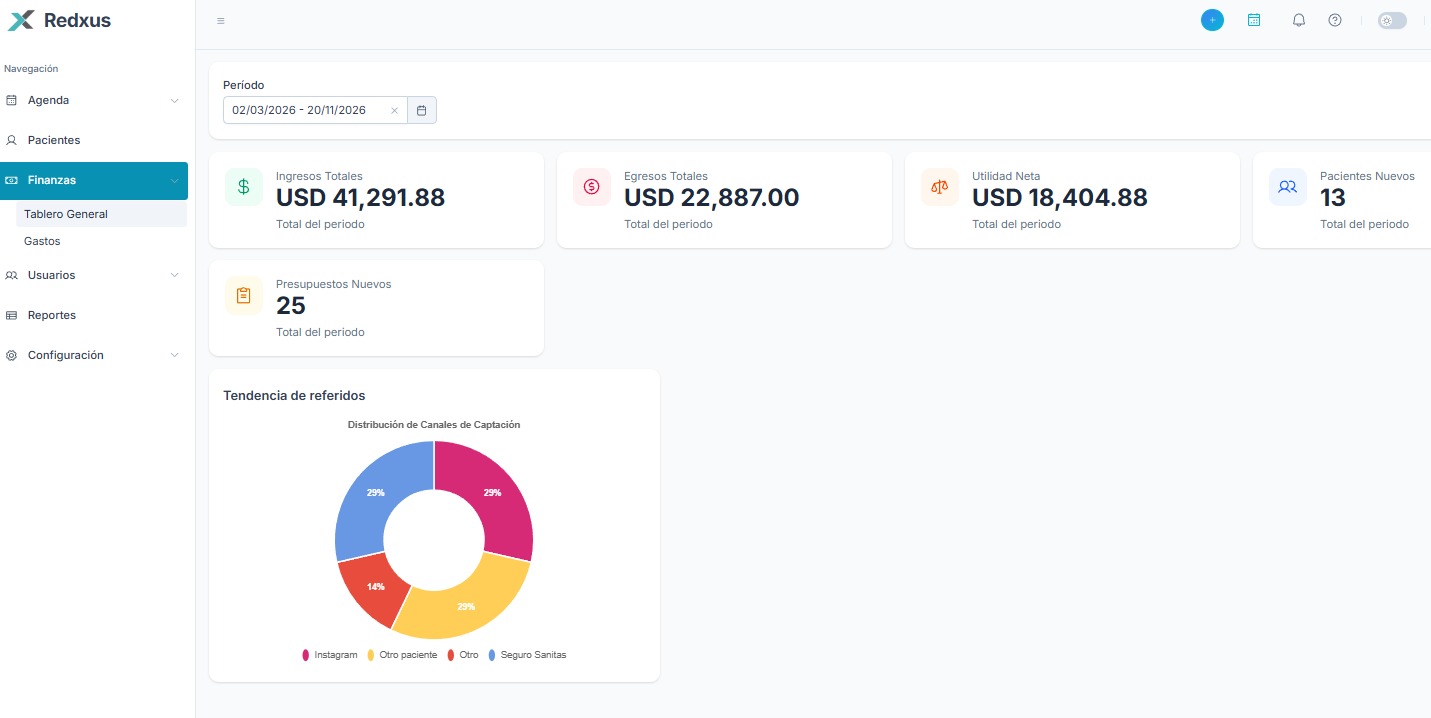Click the Presupuestos Nuevos count 25

[x=291, y=306]
